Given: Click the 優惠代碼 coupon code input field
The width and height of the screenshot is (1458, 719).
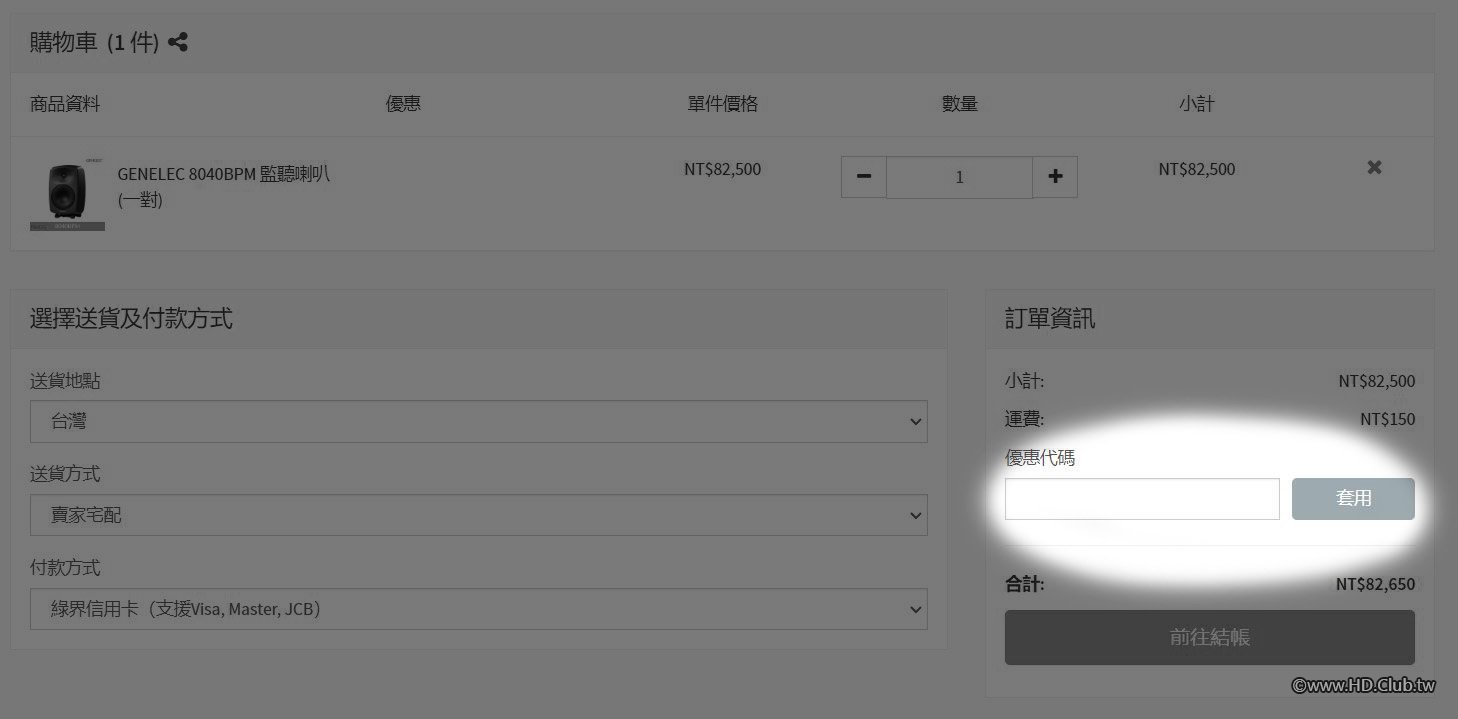Looking at the screenshot, I should click(x=1142, y=499).
